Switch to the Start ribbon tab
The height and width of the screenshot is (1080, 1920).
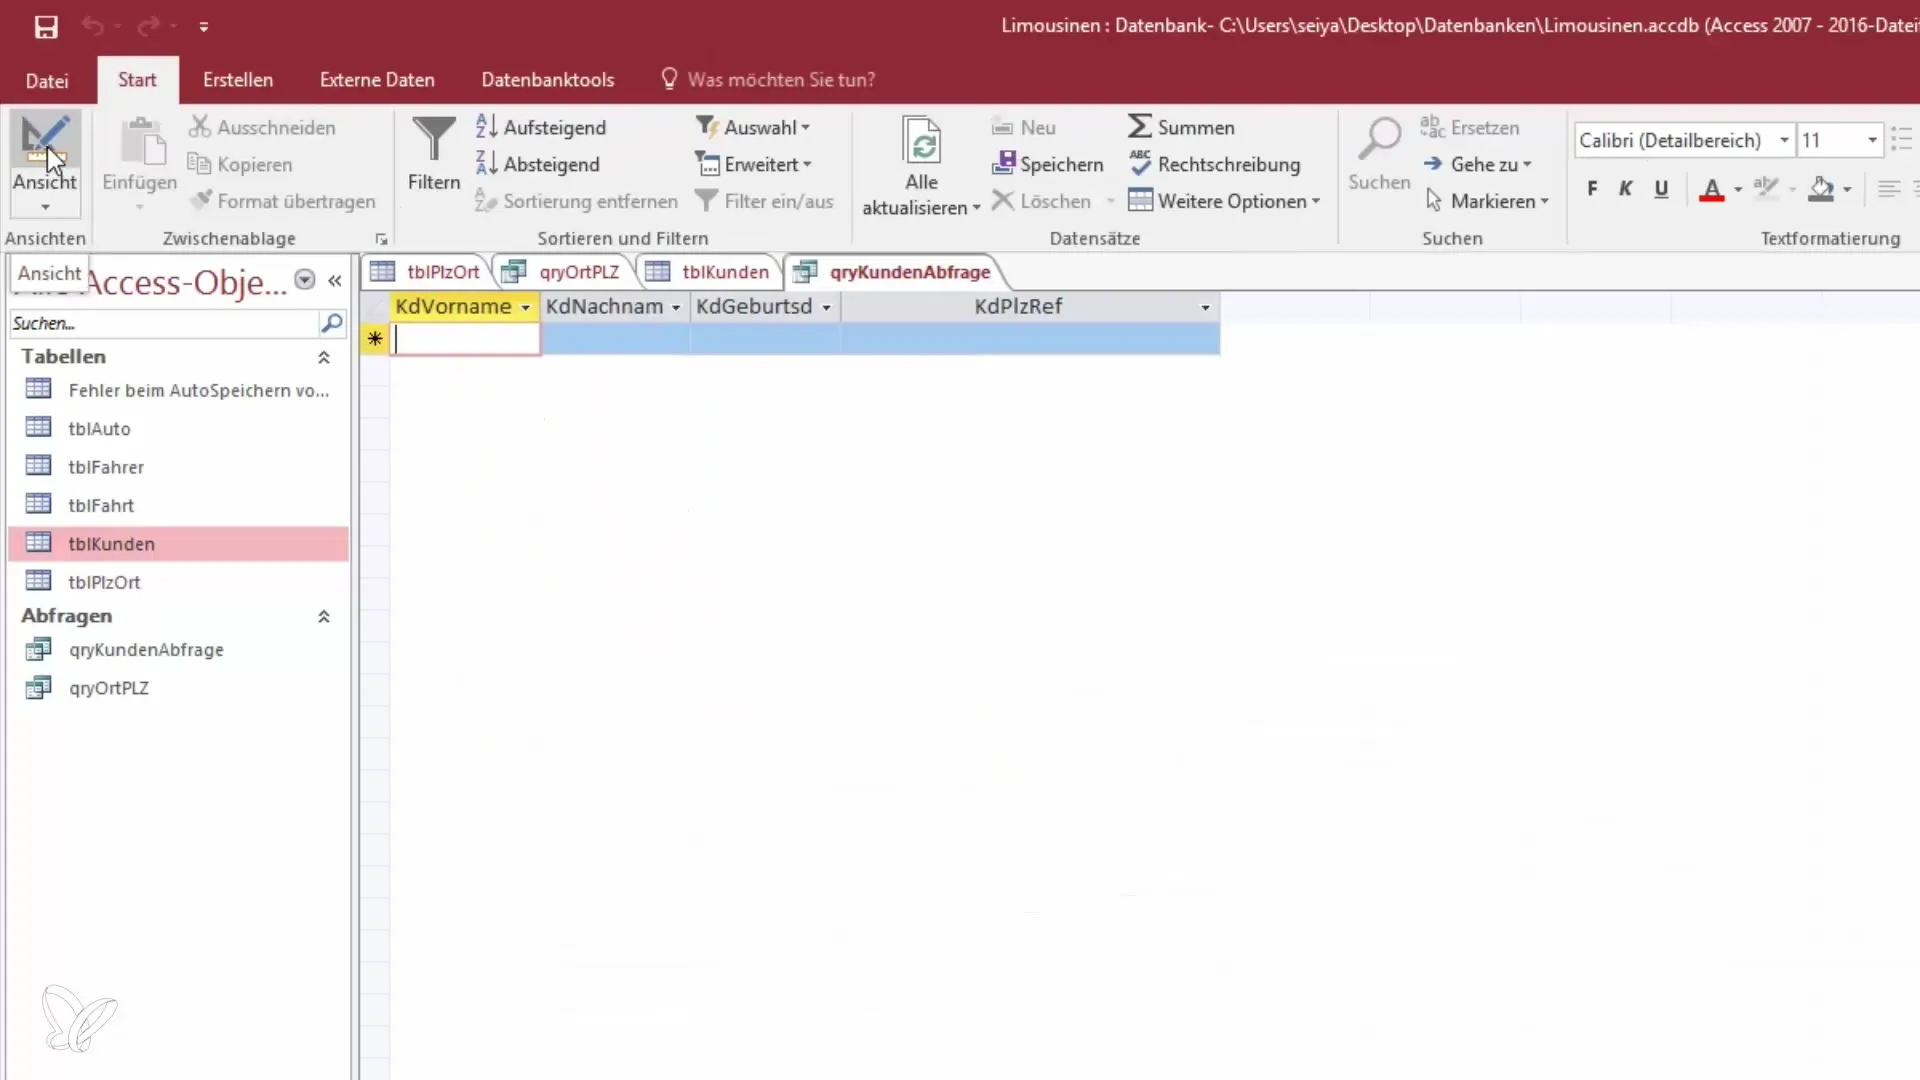coord(137,80)
